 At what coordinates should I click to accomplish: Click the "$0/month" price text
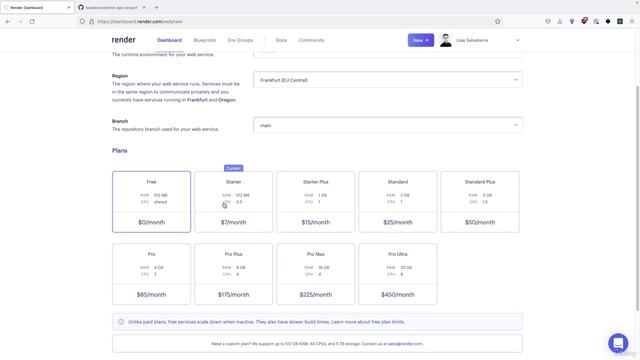151,222
